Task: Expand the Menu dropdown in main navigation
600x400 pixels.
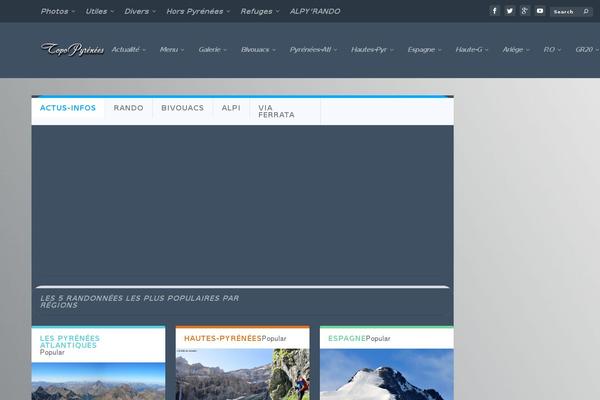Action: pos(172,50)
